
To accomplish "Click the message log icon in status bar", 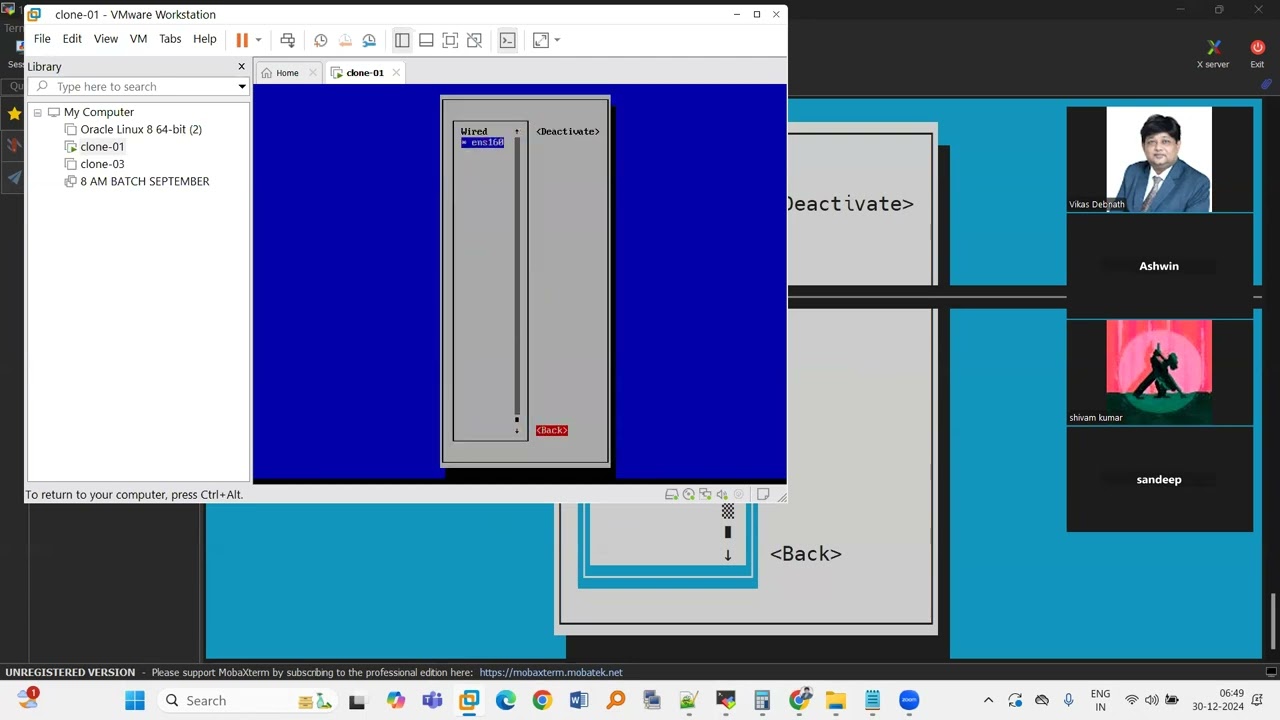I will point(763,494).
